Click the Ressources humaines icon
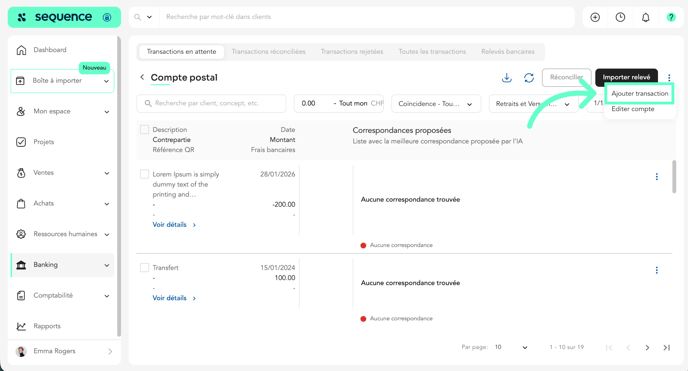The height and width of the screenshot is (371, 688). tap(21, 234)
